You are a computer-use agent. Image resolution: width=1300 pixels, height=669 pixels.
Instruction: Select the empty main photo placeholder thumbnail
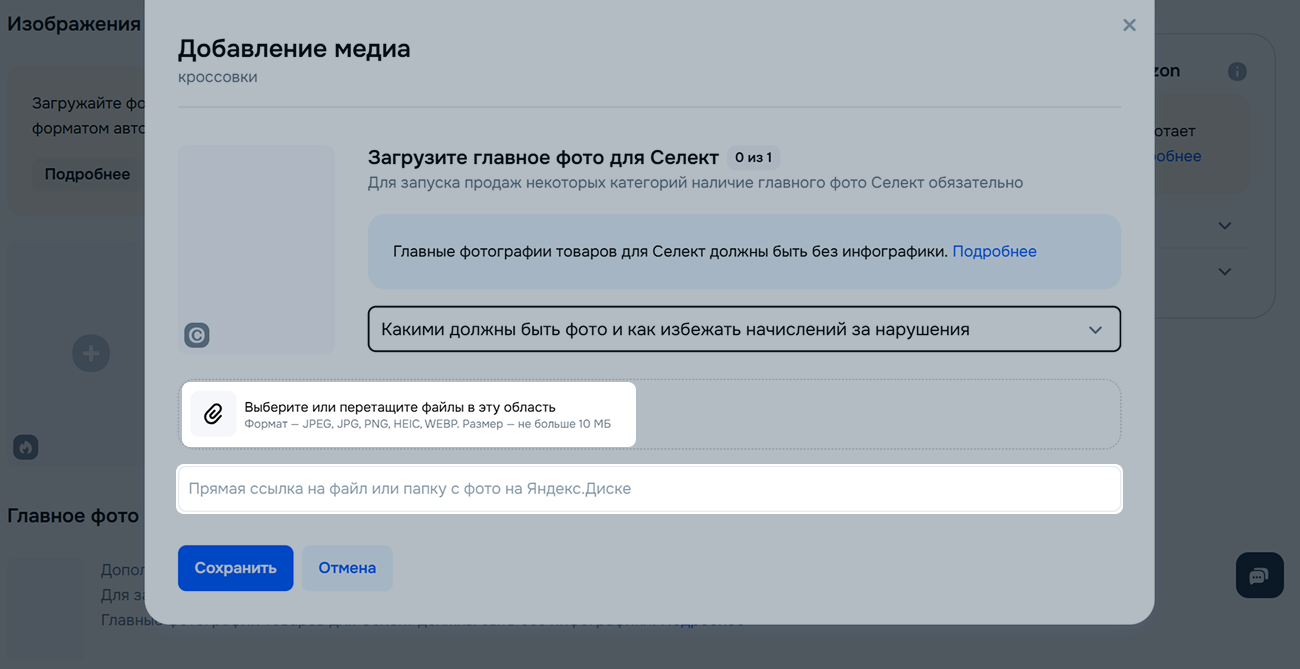[x=256, y=240]
